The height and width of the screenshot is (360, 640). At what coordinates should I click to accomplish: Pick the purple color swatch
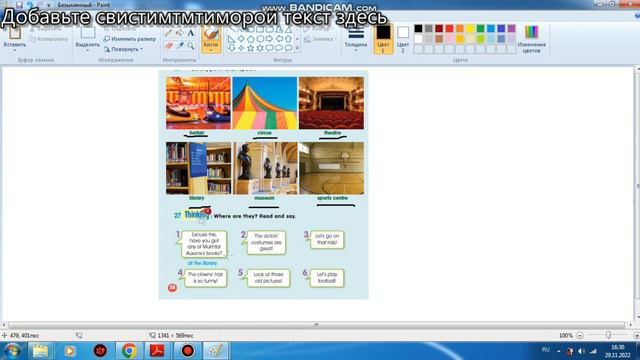point(511,29)
